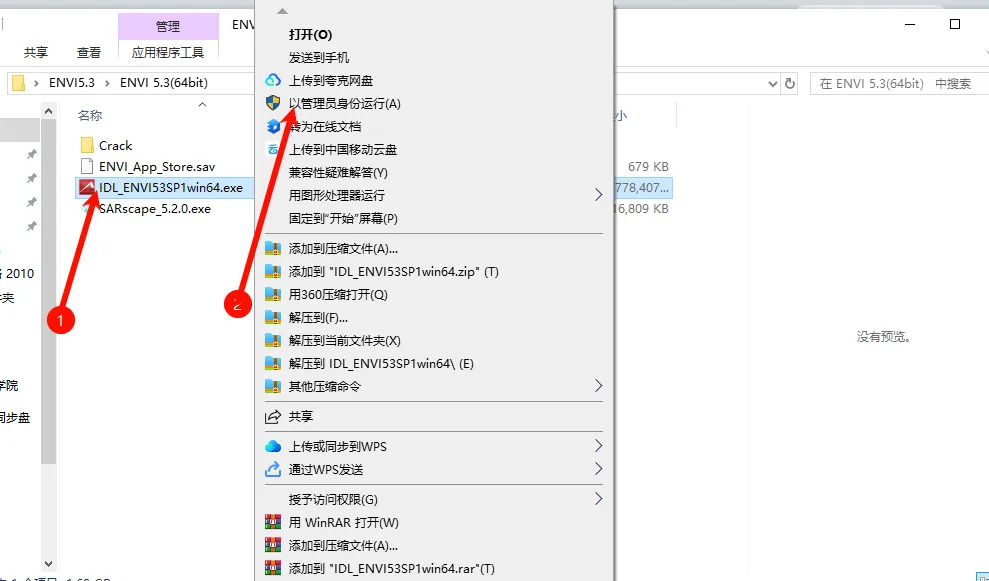Click the admin shield icon

(x=272, y=103)
